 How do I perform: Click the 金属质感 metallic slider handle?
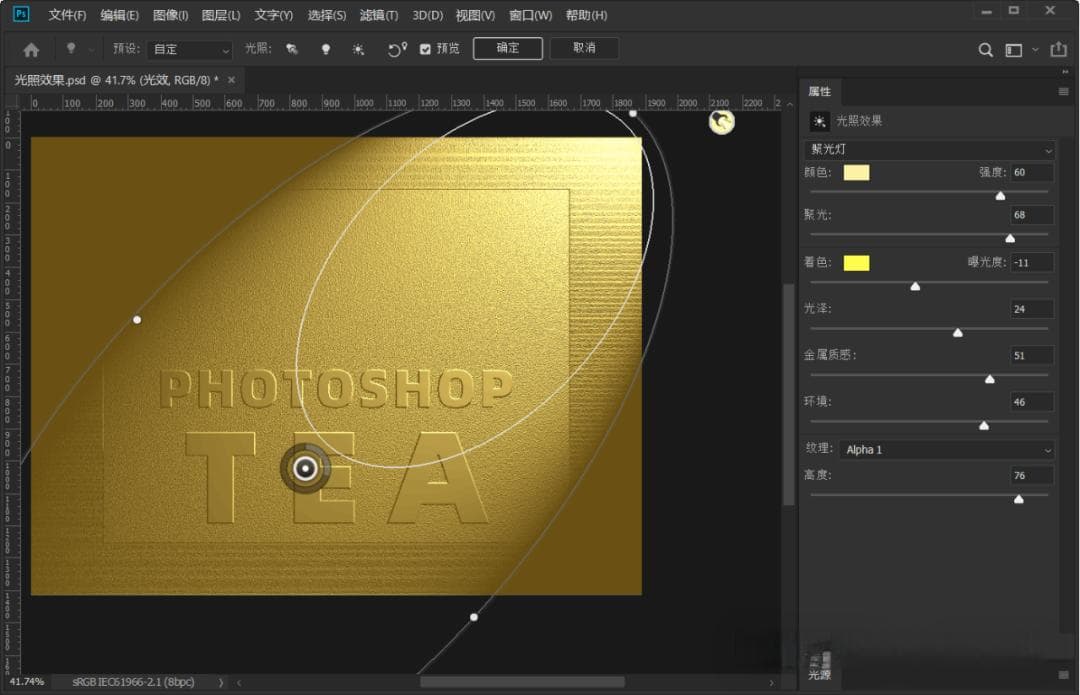990,379
